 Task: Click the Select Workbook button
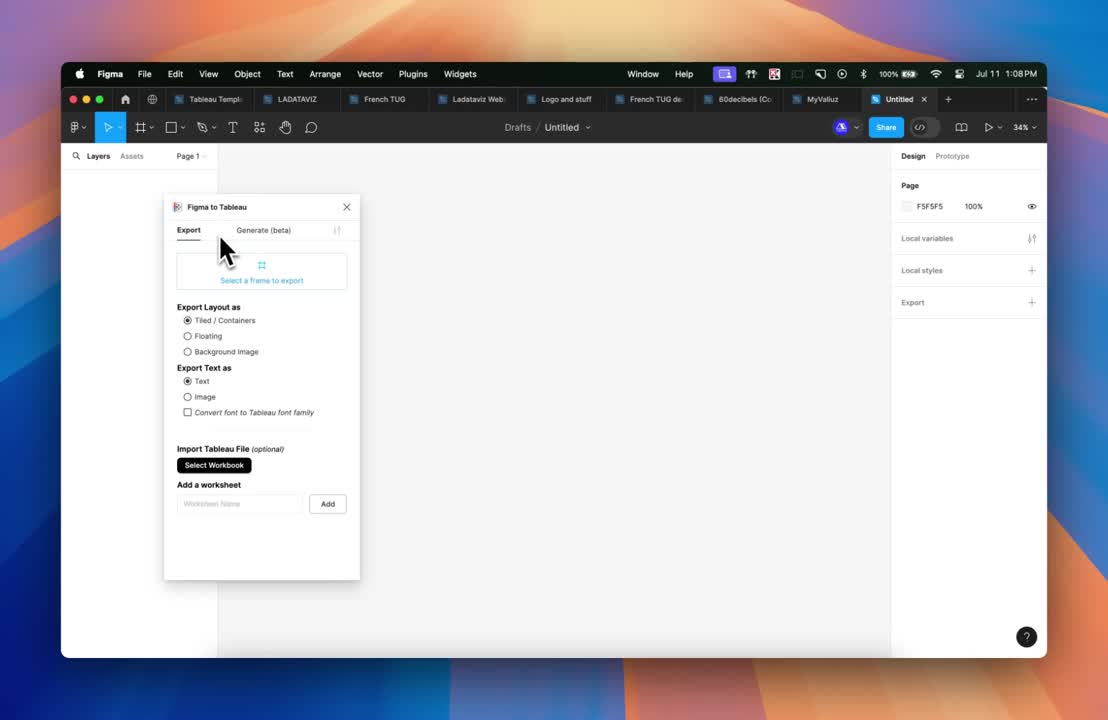tap(214, 466)
